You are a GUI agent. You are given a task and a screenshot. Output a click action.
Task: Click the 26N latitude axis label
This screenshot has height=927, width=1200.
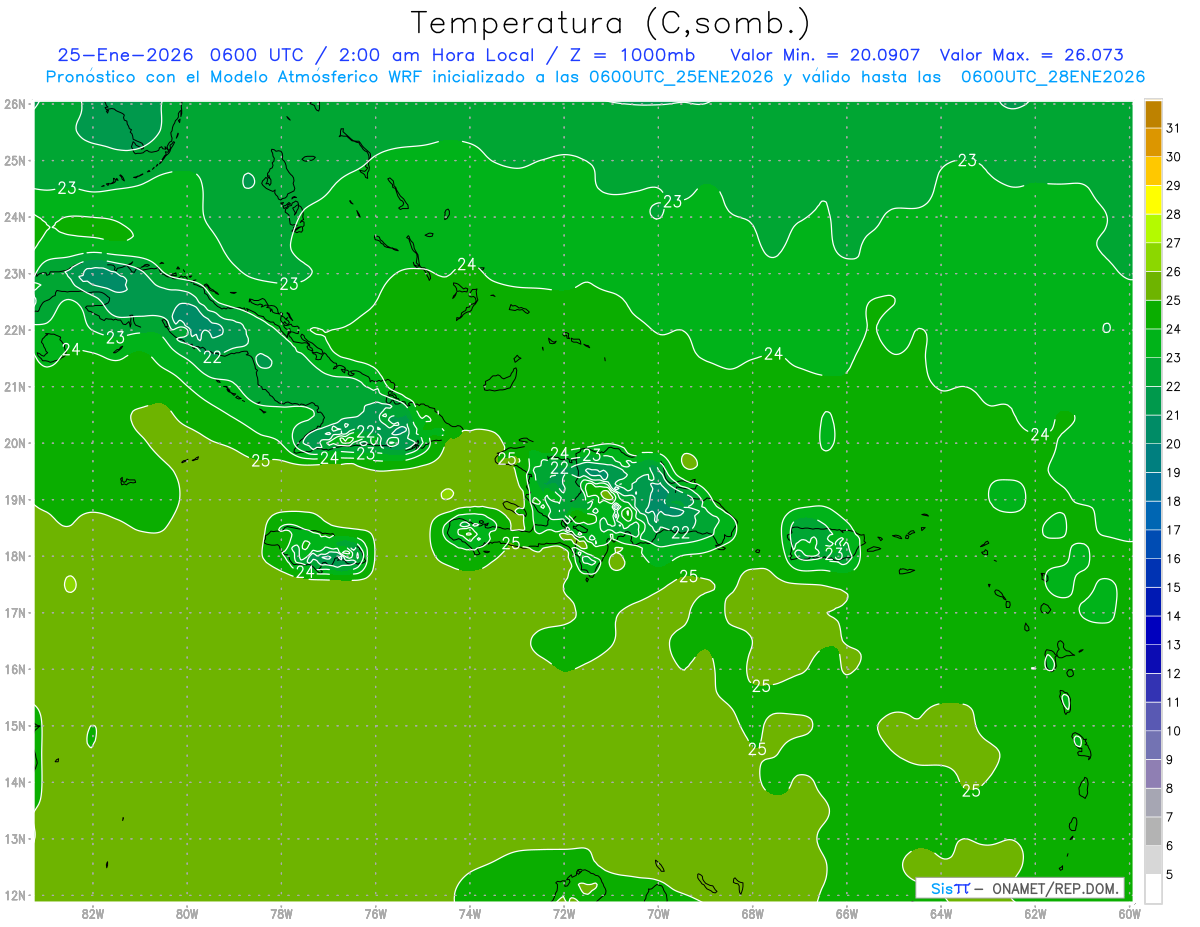pos(14,104)
